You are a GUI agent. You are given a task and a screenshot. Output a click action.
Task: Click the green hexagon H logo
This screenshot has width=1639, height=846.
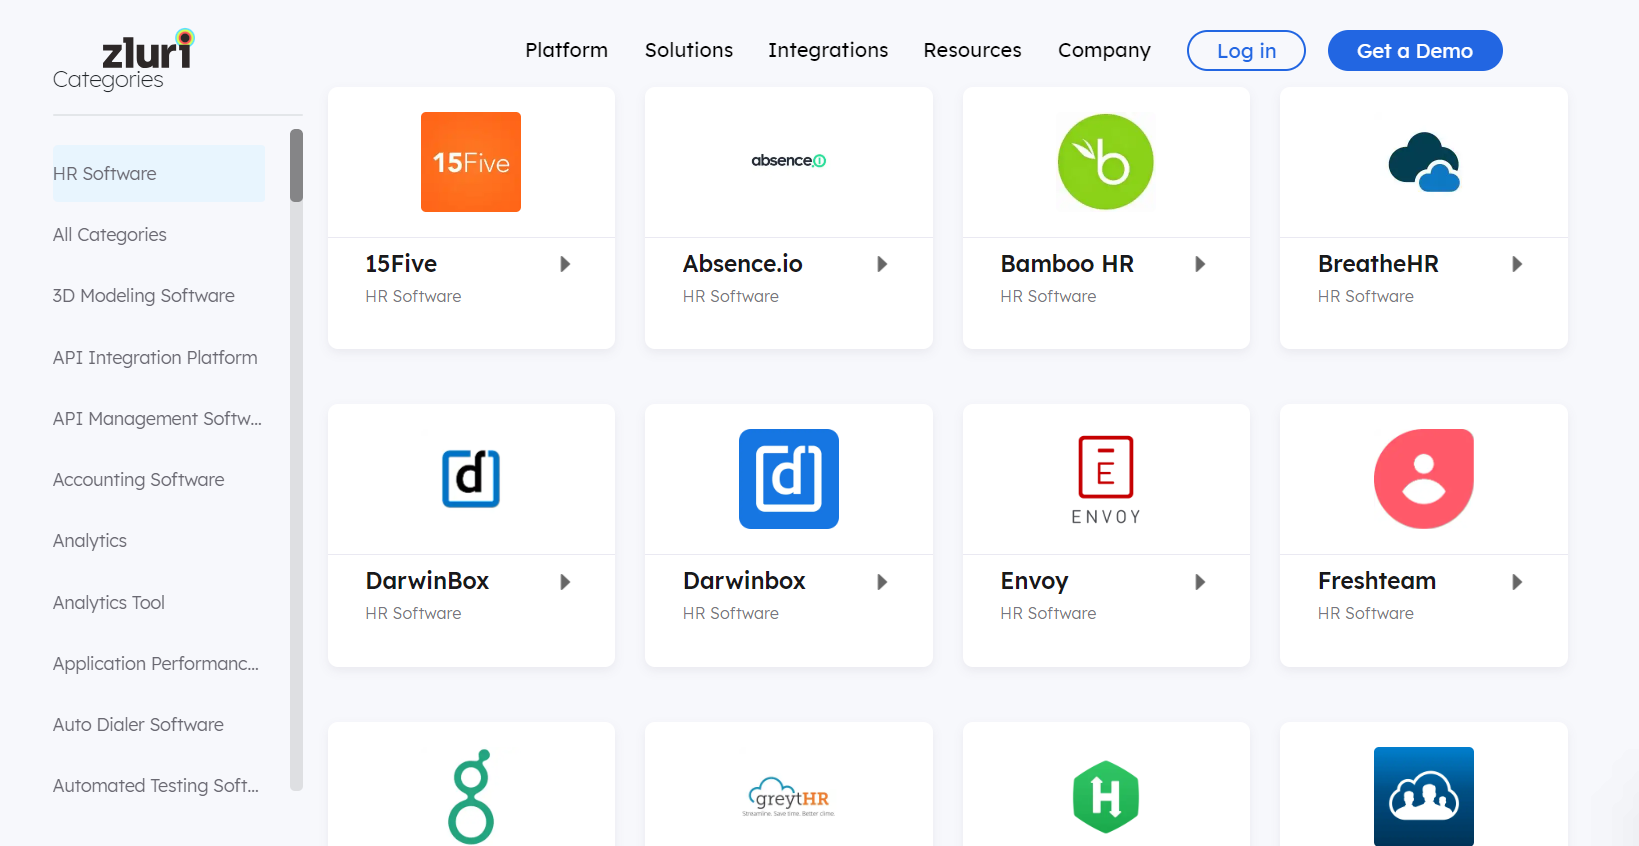click(1106, 797)
